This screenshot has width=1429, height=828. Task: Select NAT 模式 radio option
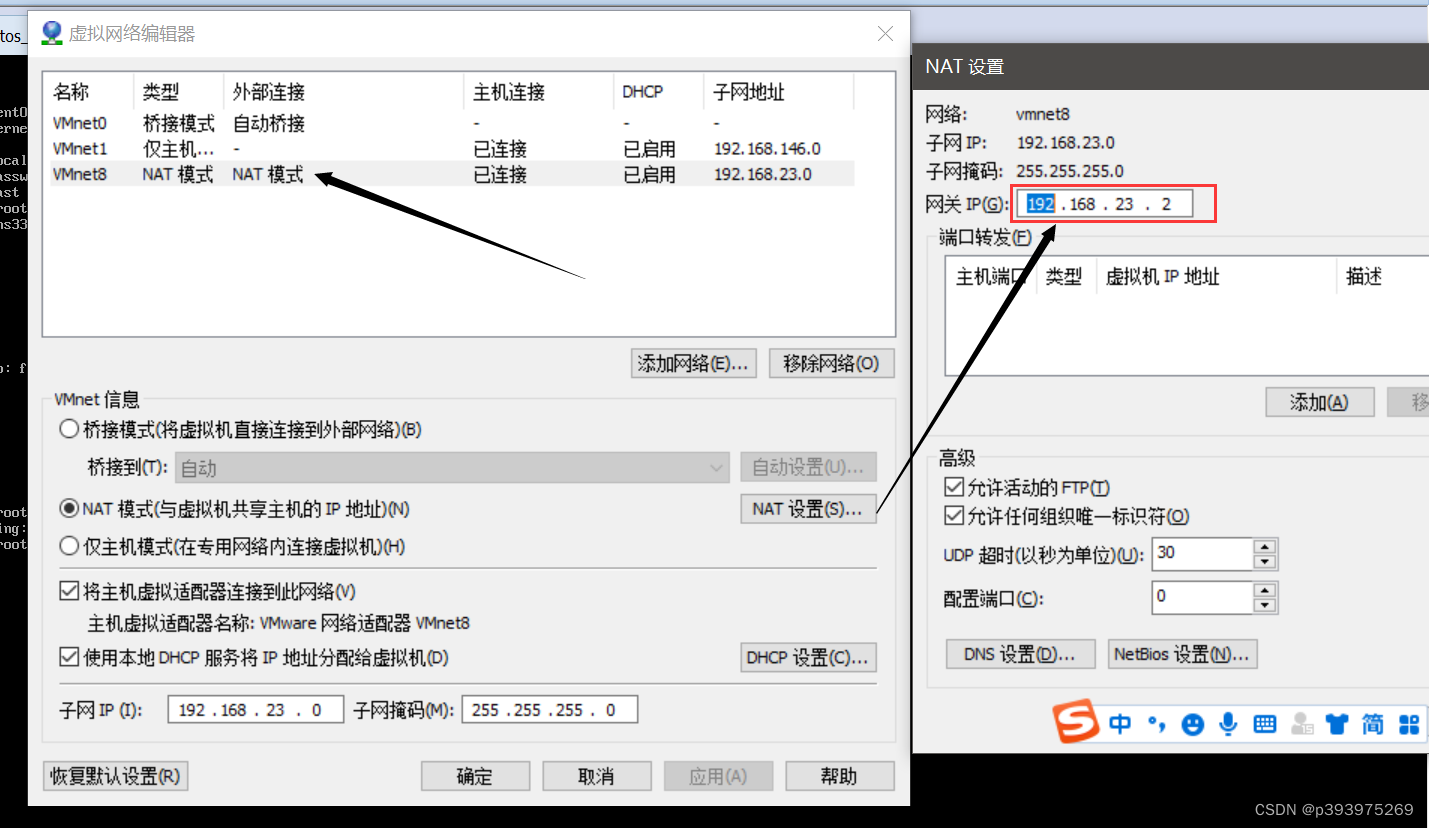[69, 509]
